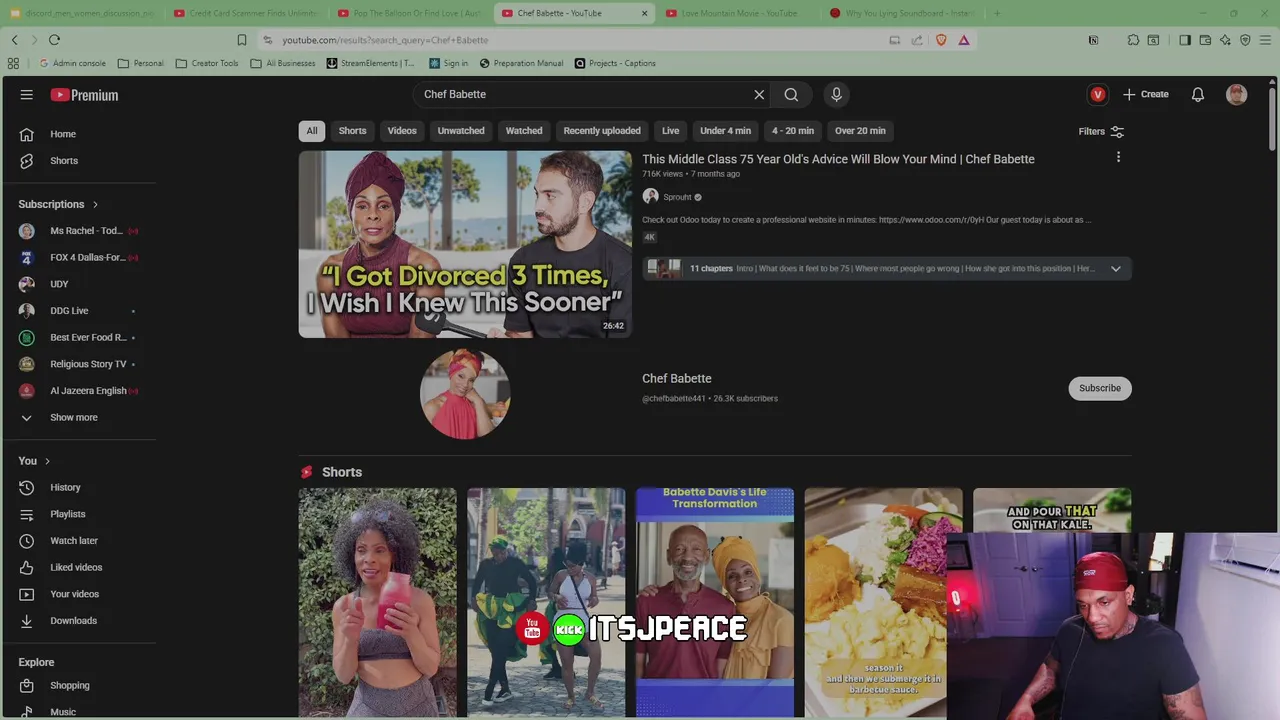This screenshot has height=720, width=1280.
Task: Click the YouTube Premium logo
Action: click(x=85, y=95)
